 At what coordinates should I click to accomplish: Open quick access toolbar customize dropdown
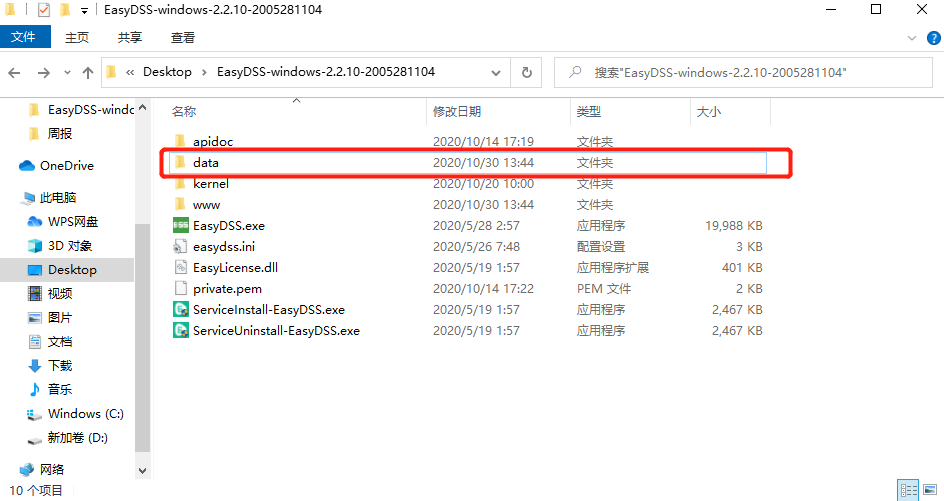pos(84,10)
